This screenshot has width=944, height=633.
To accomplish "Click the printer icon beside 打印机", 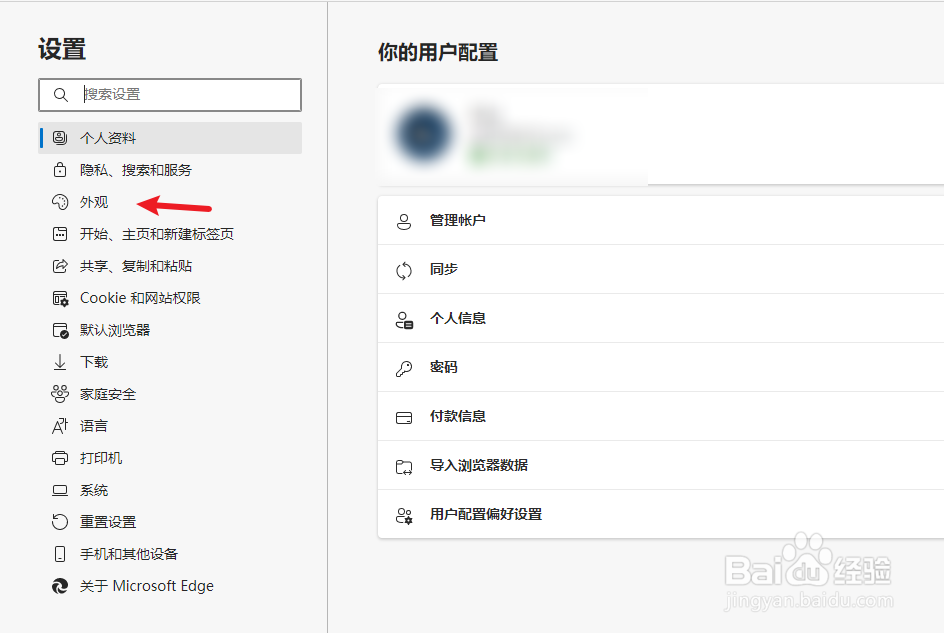I will tap(60, 458).
